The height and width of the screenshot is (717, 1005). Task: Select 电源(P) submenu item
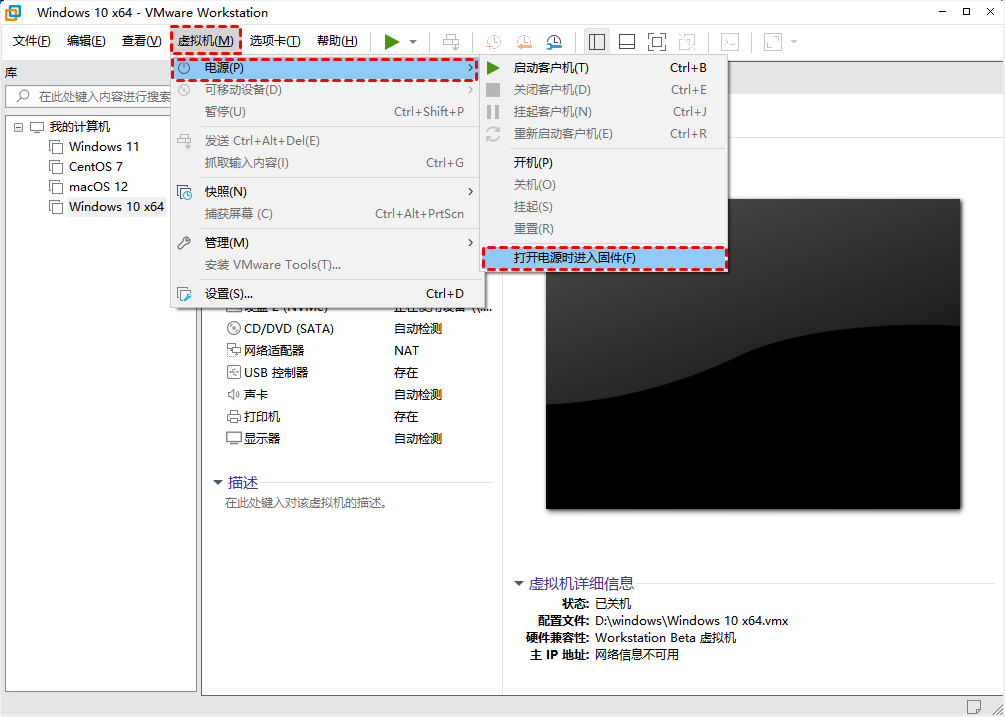[325, 68]
